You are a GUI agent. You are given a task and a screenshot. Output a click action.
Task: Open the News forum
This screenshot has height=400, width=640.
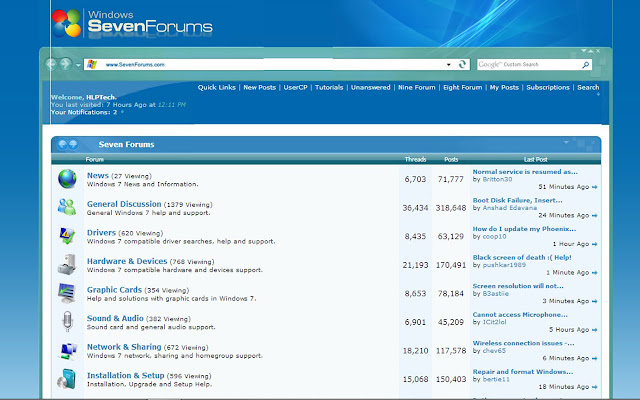click(98, 176)
